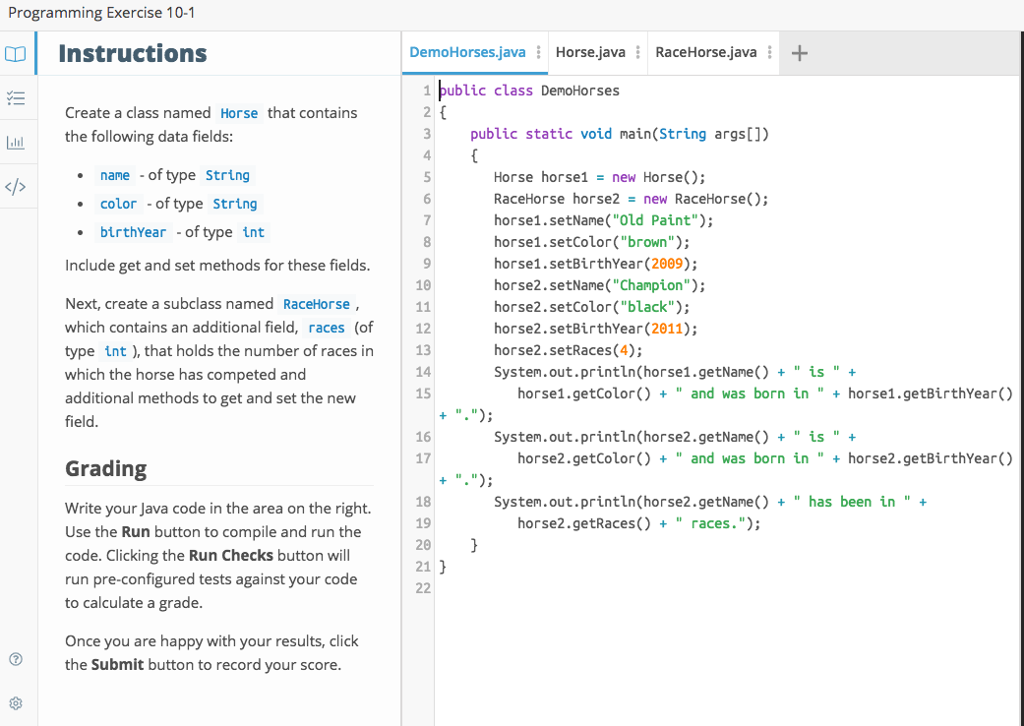
Task: Open the help question-mark icon
Action: tap(15, 659)
